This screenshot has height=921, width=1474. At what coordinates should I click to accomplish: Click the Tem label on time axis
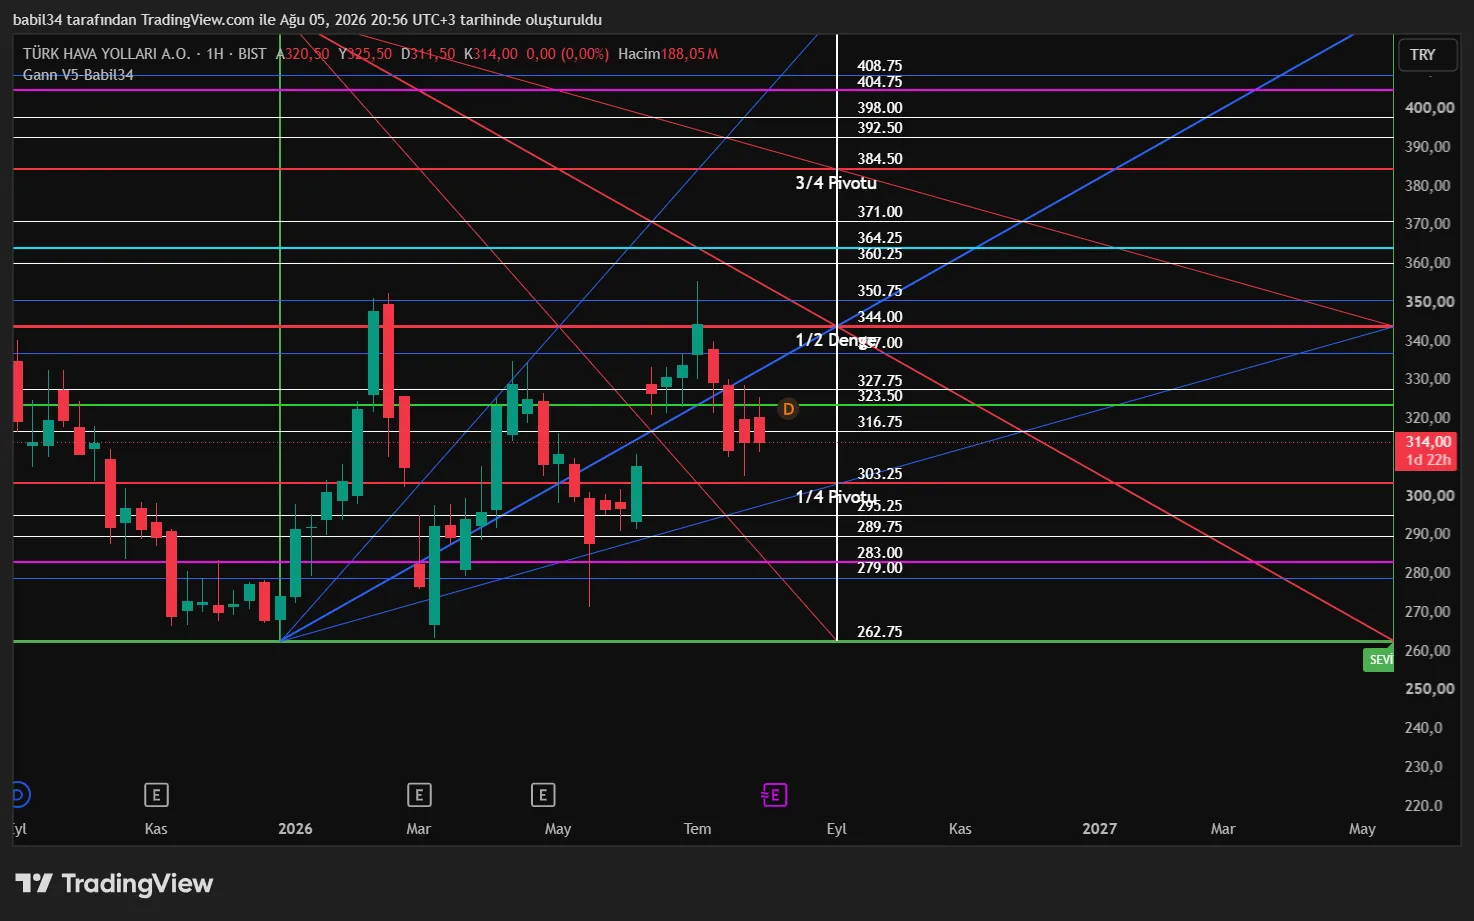pos(698,829)
